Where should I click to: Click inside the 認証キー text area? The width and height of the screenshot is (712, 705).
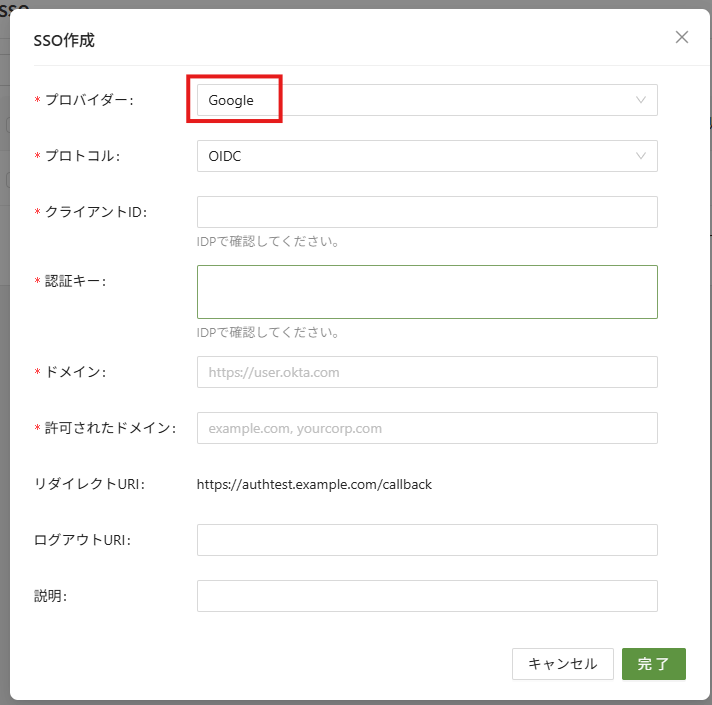(x=427, y=291)
